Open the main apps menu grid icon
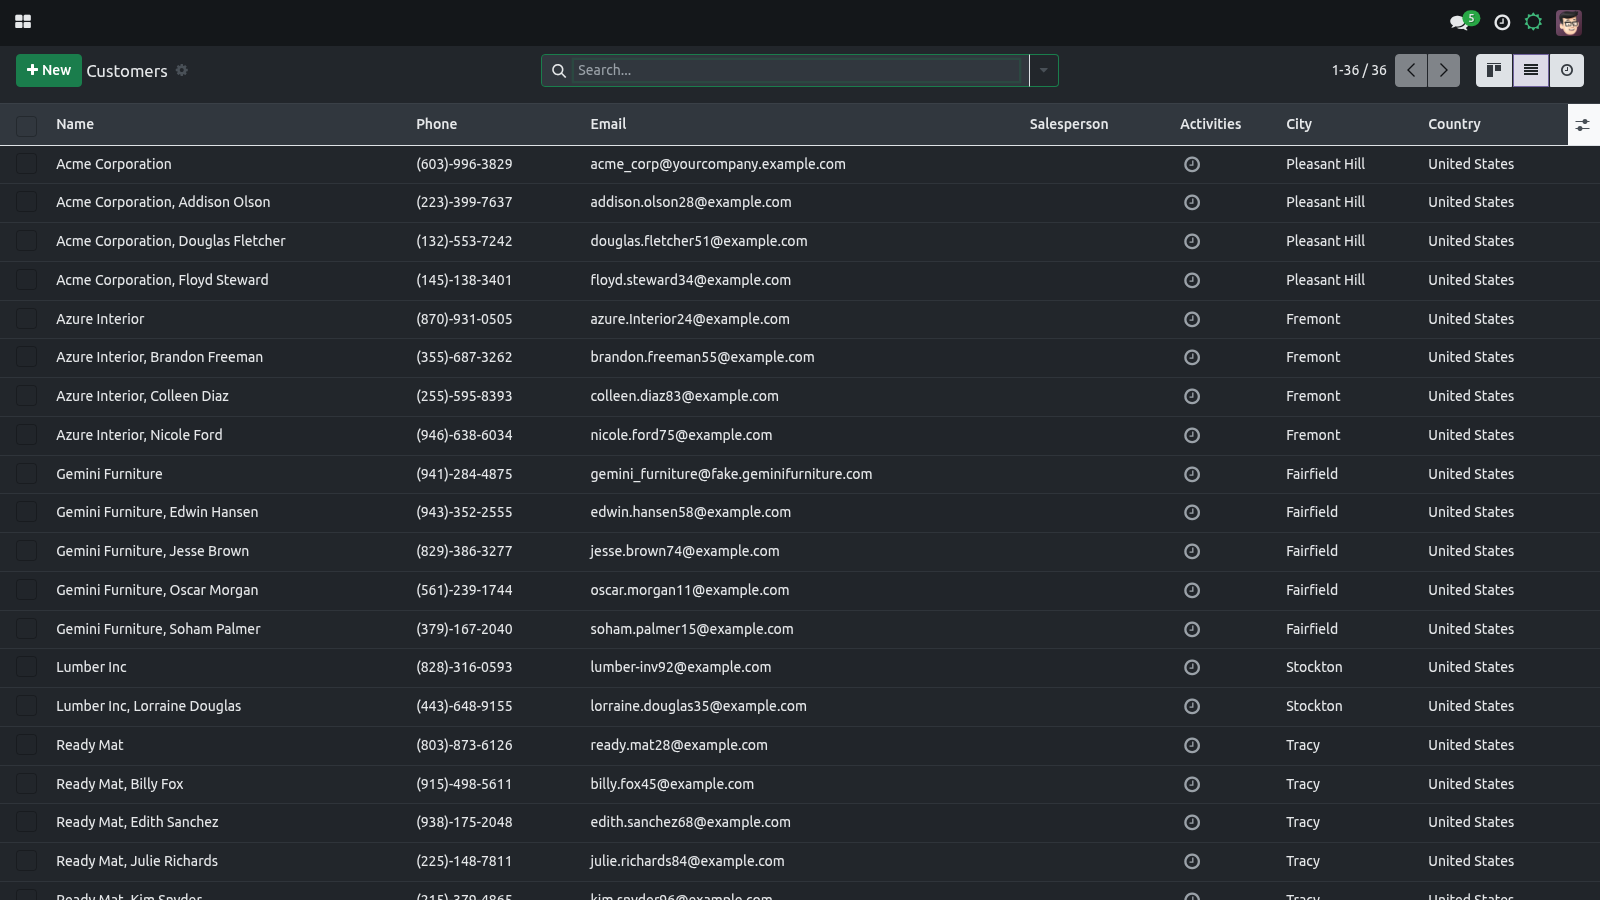 pyautogui.click(x=23, y=21)
